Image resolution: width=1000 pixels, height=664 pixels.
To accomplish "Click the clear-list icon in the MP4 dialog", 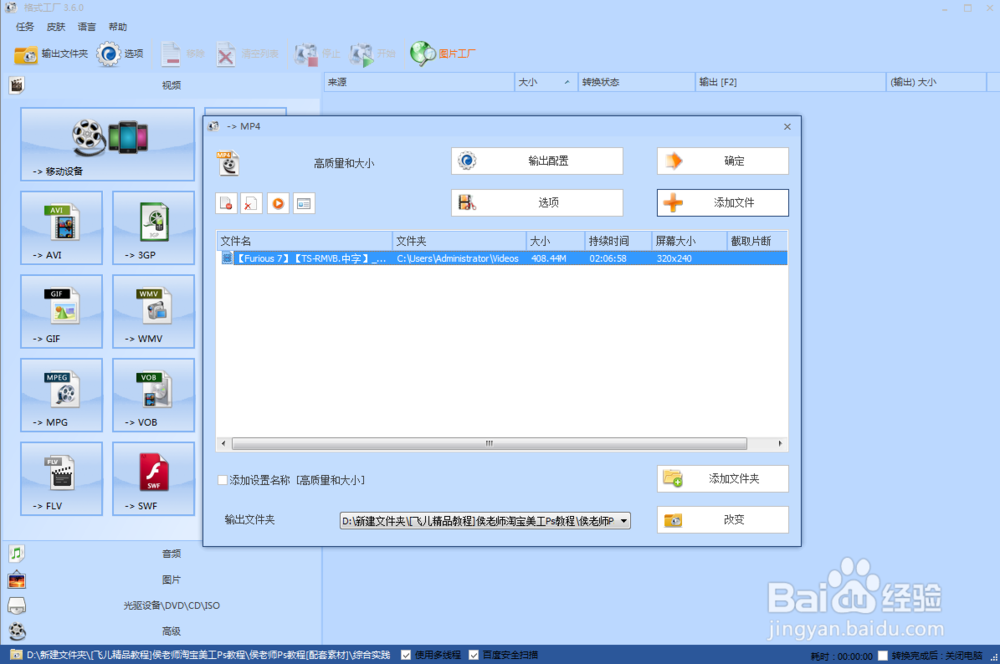I will point(251,203).
